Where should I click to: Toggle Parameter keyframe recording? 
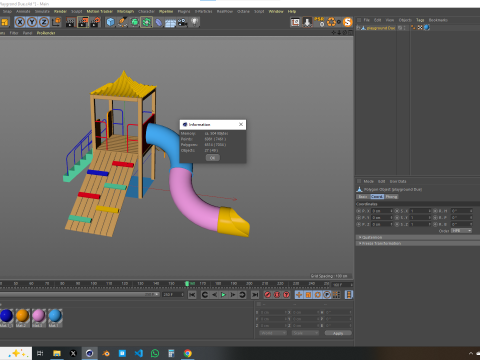(x=327, y=295)
